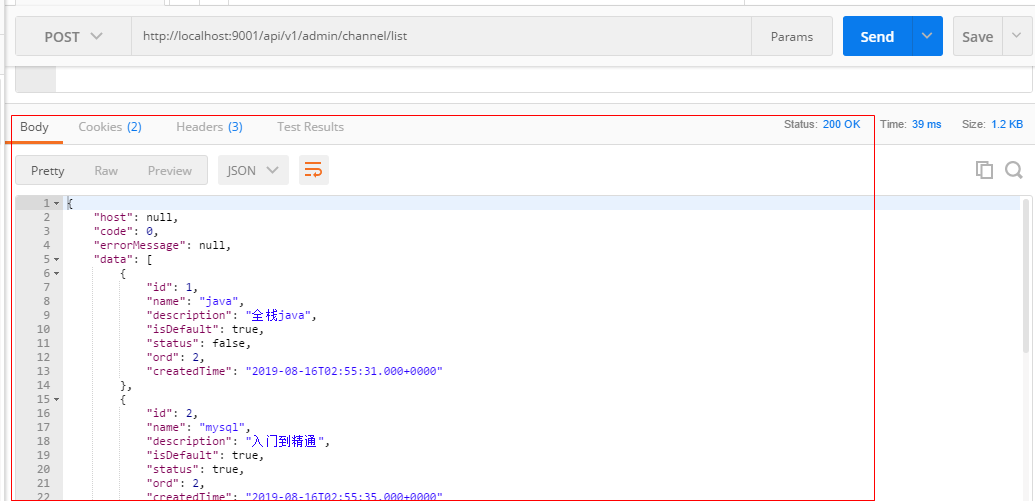Click the Size 1.2 KB value
The image size is (1035, 501).
click(1007, 124)
